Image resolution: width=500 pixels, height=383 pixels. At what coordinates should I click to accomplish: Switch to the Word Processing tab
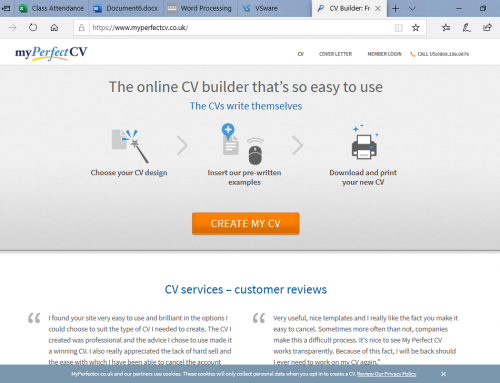[x=200, y=8]
